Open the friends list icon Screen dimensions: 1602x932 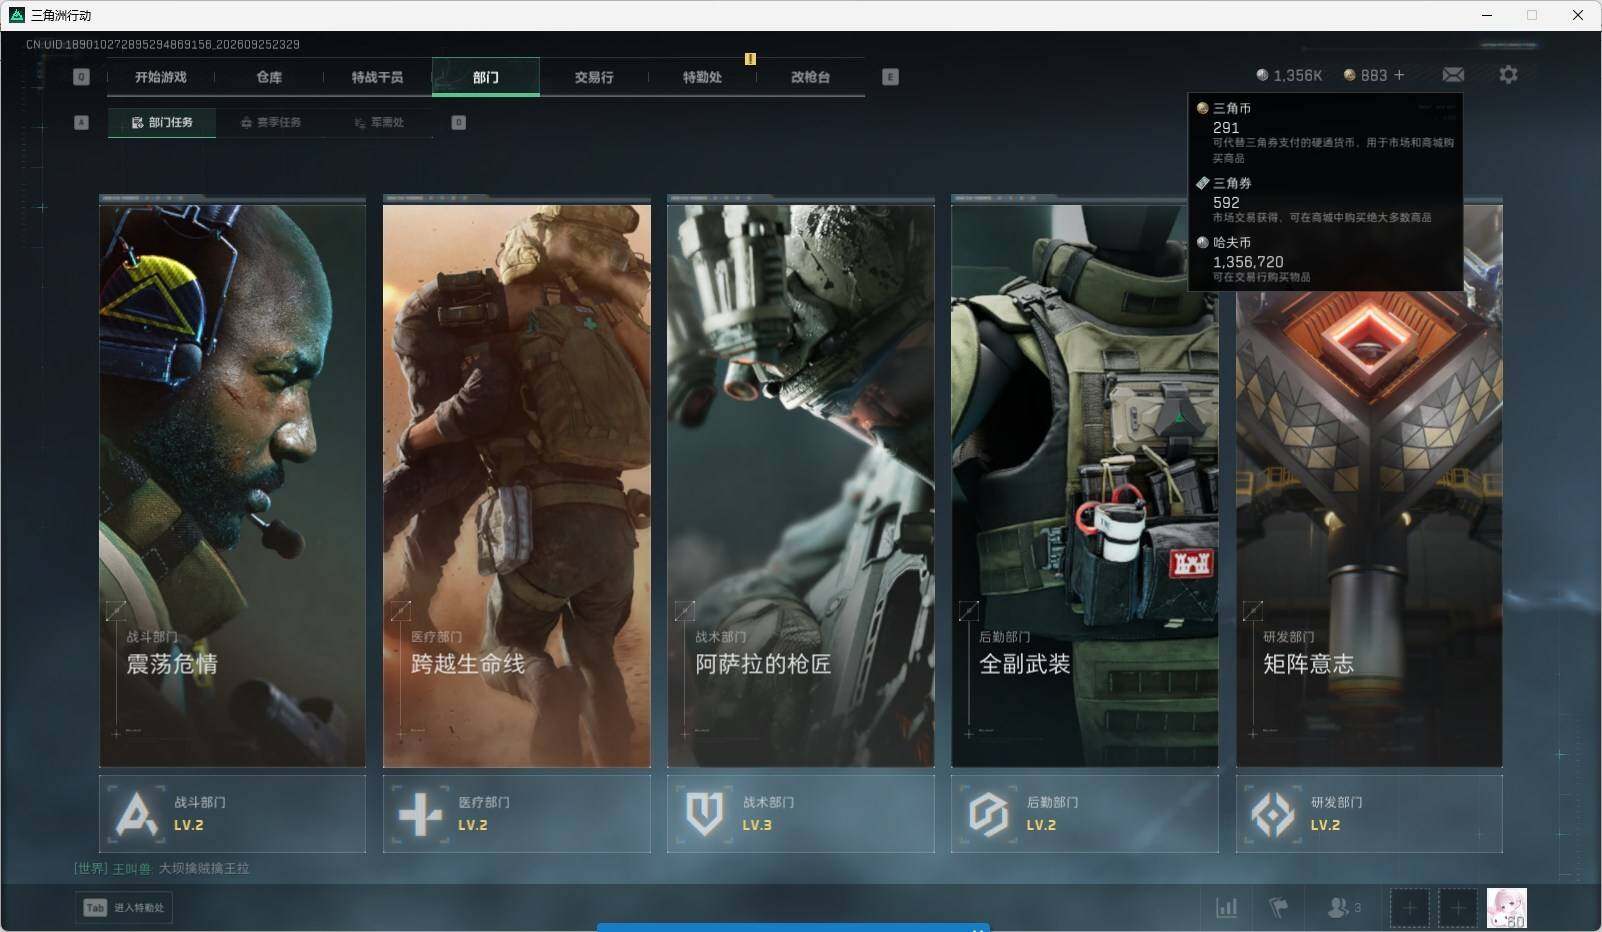pyautogui.click(x=1337, y=907)
